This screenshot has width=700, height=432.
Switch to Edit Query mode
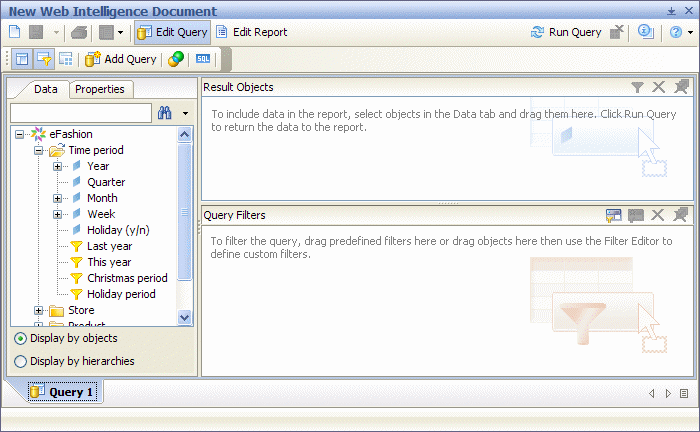click(172, 32)
